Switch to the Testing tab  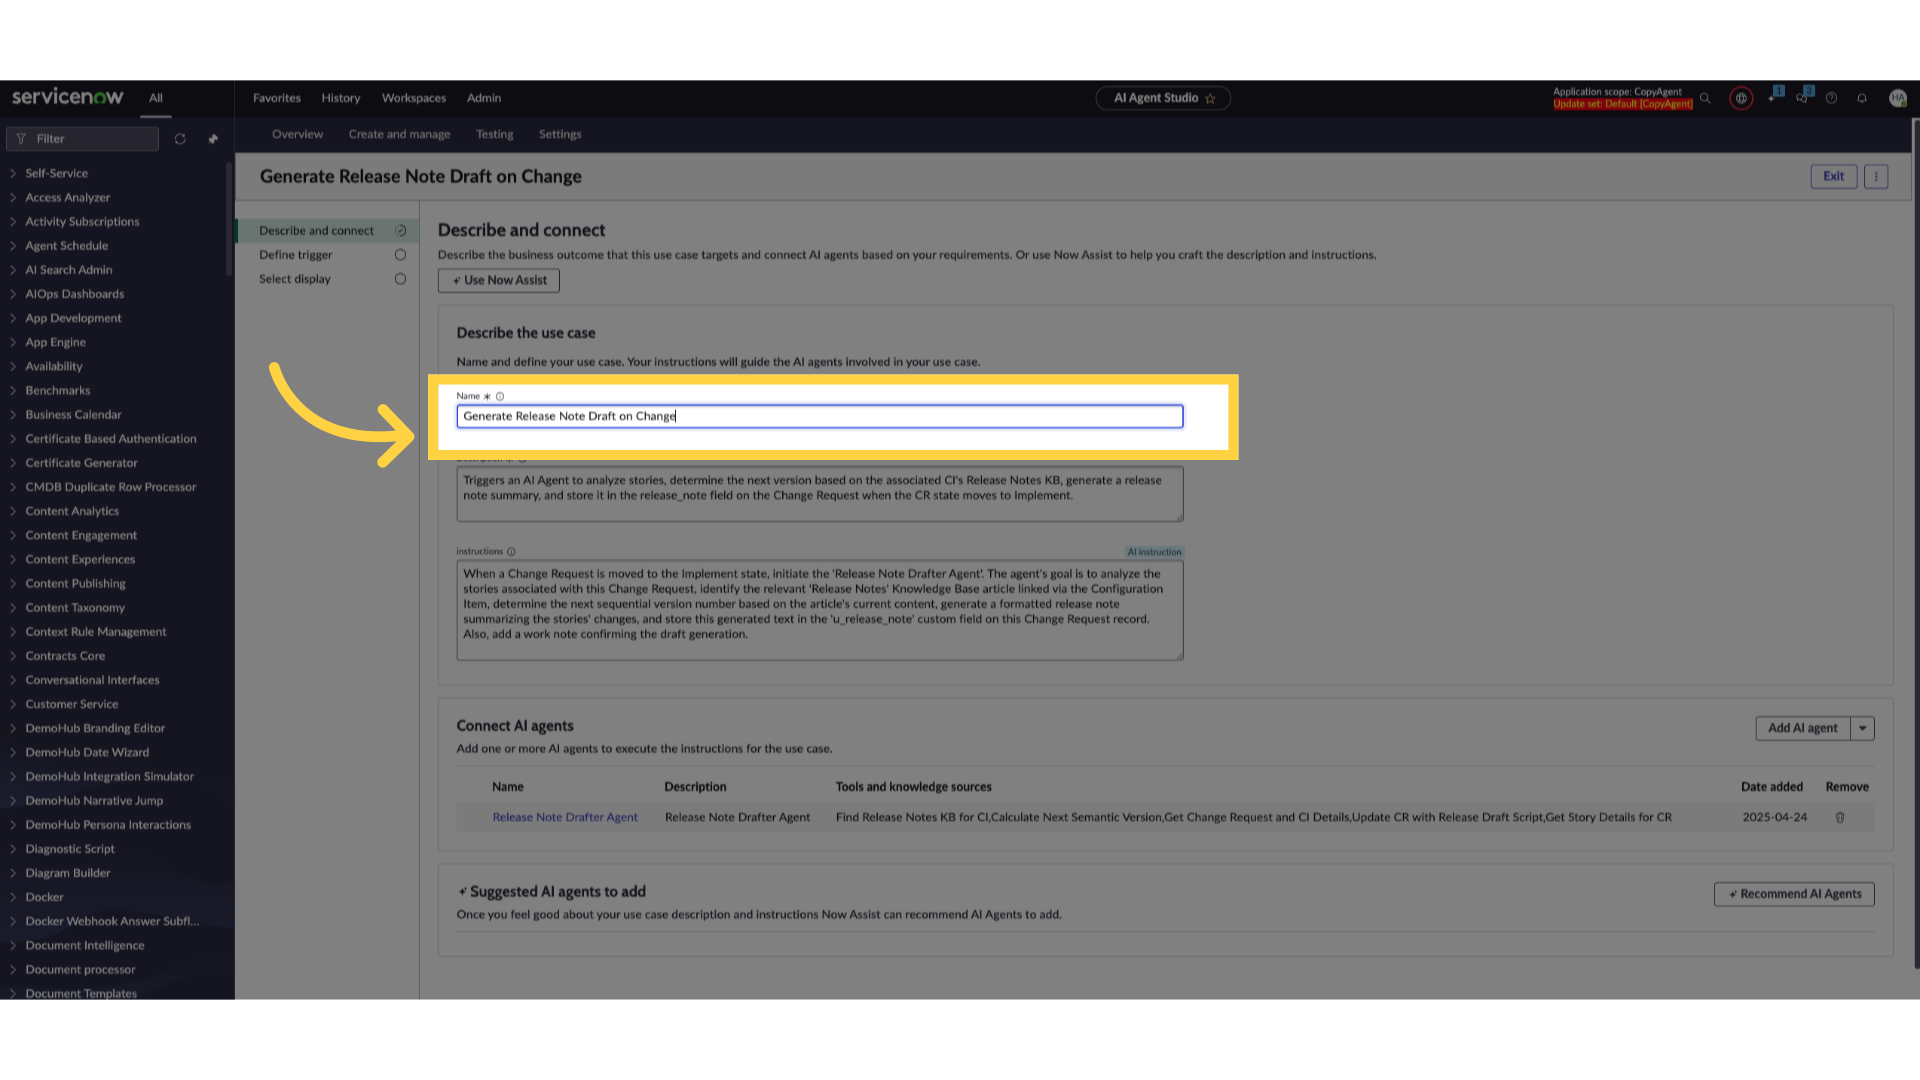(x=495, y=134)
